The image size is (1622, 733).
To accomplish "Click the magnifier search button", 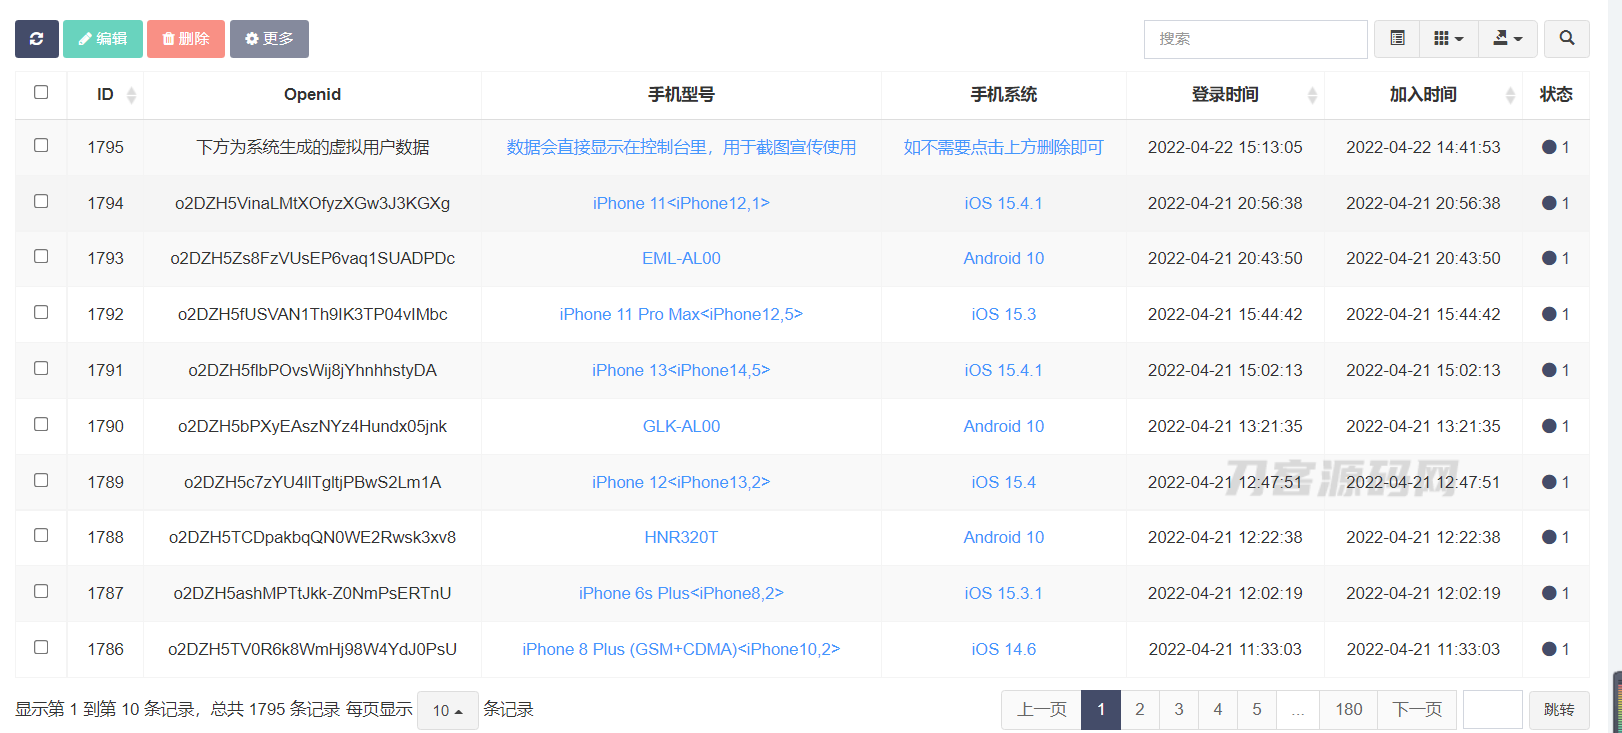I will (1566, 39).
